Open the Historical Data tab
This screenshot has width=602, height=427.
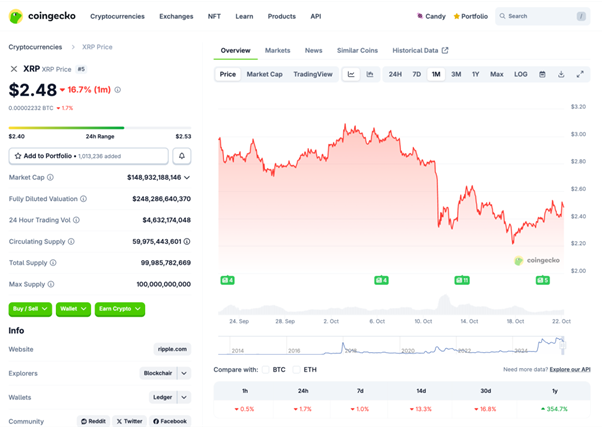pyautogui.click(x=420, y=50)
